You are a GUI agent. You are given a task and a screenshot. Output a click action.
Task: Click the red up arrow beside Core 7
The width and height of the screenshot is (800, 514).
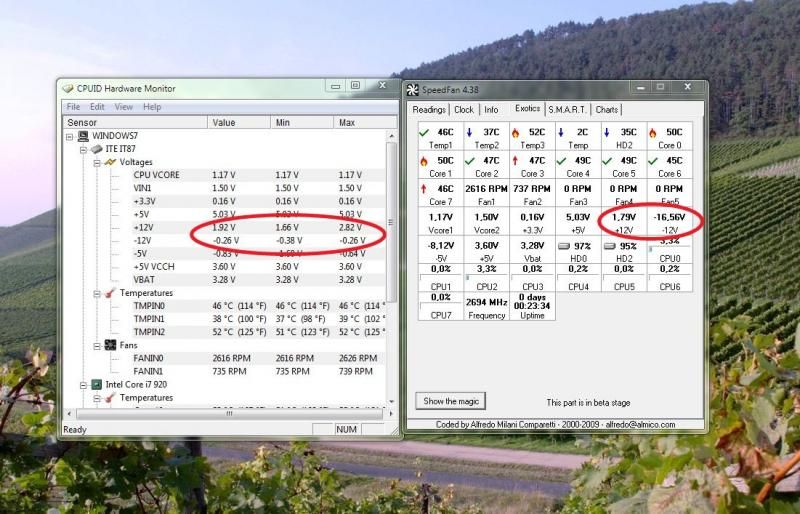(x=423, y=189)
